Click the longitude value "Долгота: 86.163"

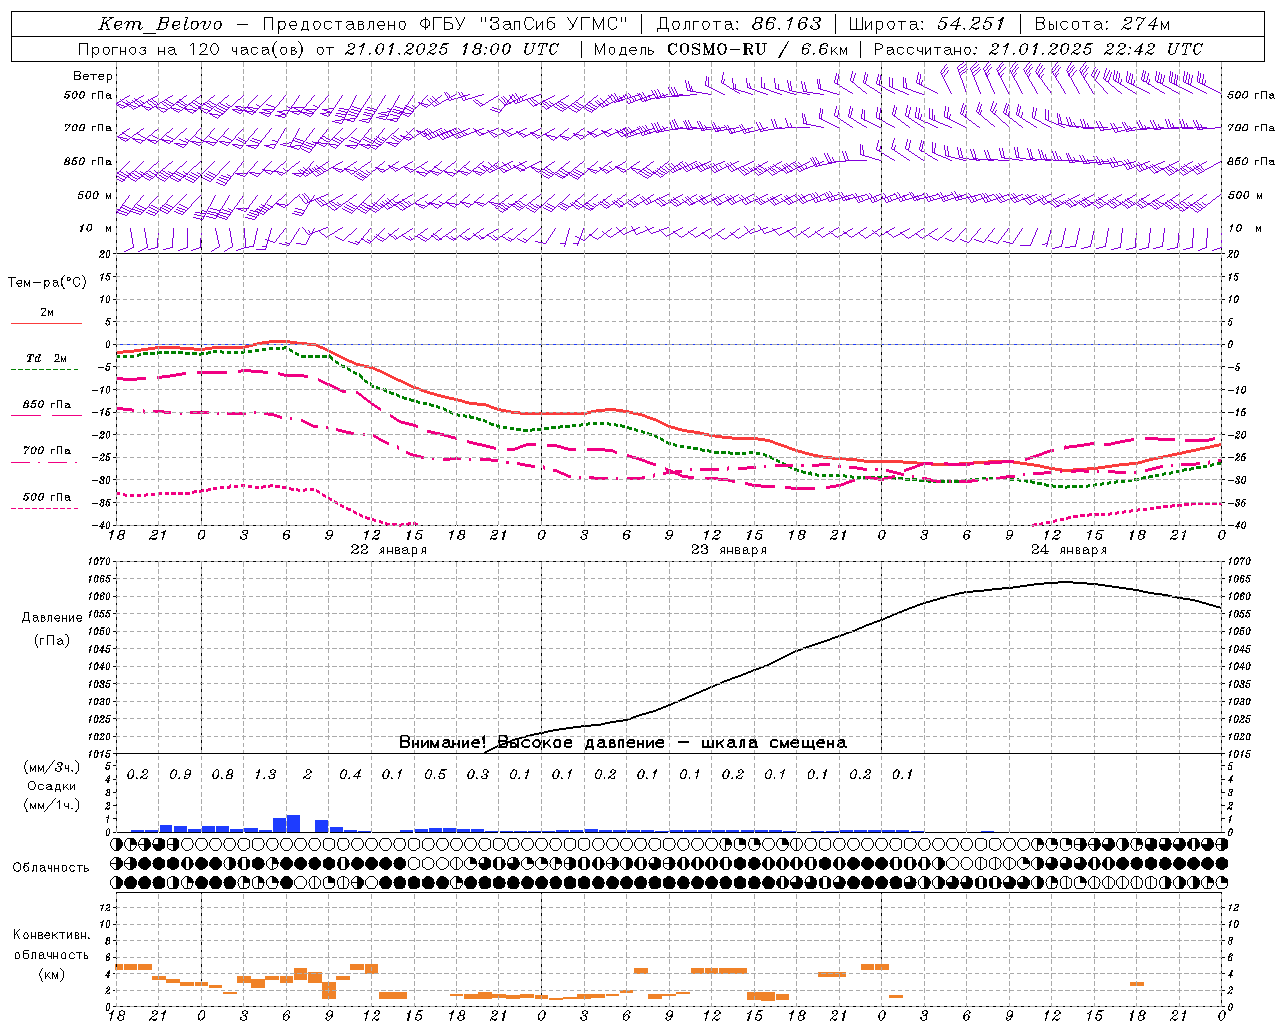coord(739,24)
